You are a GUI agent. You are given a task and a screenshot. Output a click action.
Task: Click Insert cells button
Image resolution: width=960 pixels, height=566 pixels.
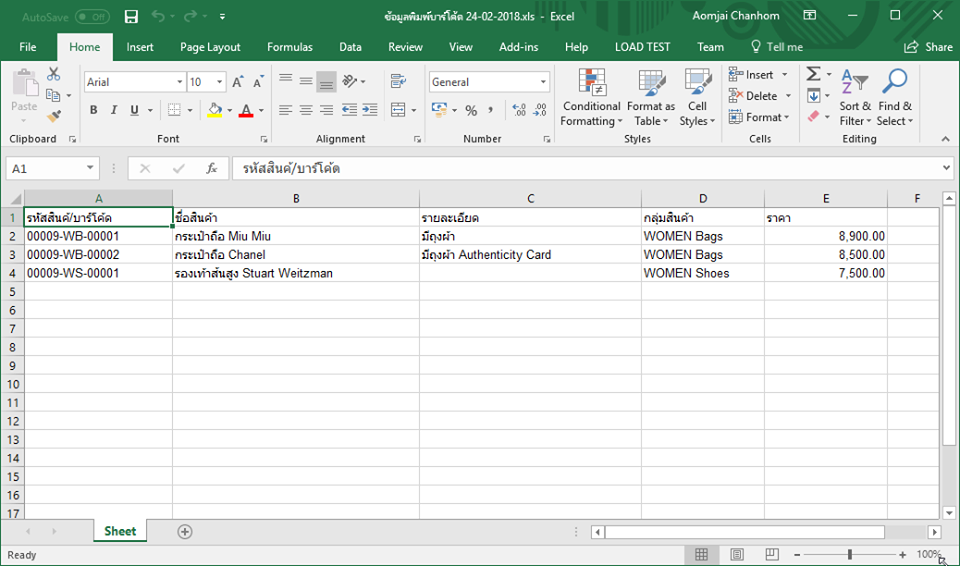tap(751, 75)
